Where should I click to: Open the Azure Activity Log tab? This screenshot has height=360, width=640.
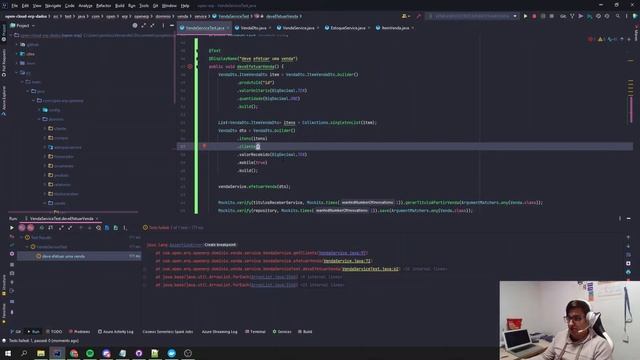(116, 331)
